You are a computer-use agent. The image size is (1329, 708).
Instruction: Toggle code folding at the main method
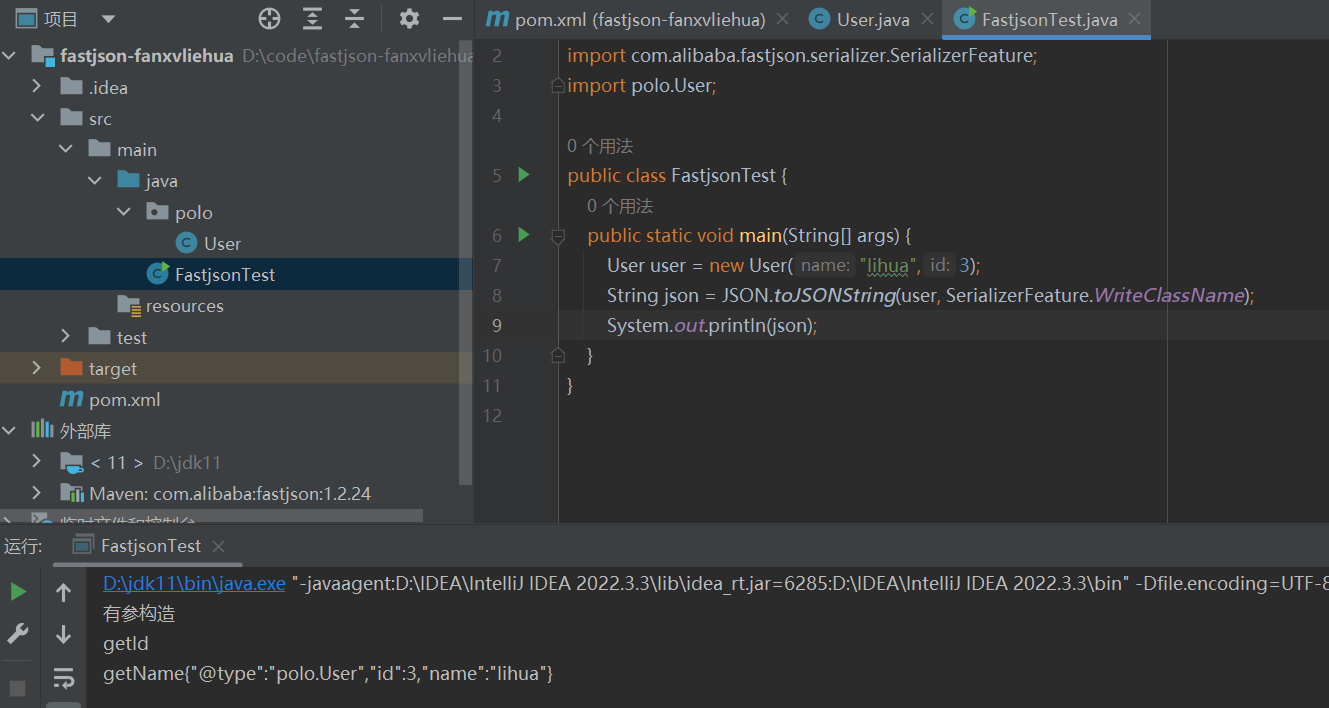[558, 236]
